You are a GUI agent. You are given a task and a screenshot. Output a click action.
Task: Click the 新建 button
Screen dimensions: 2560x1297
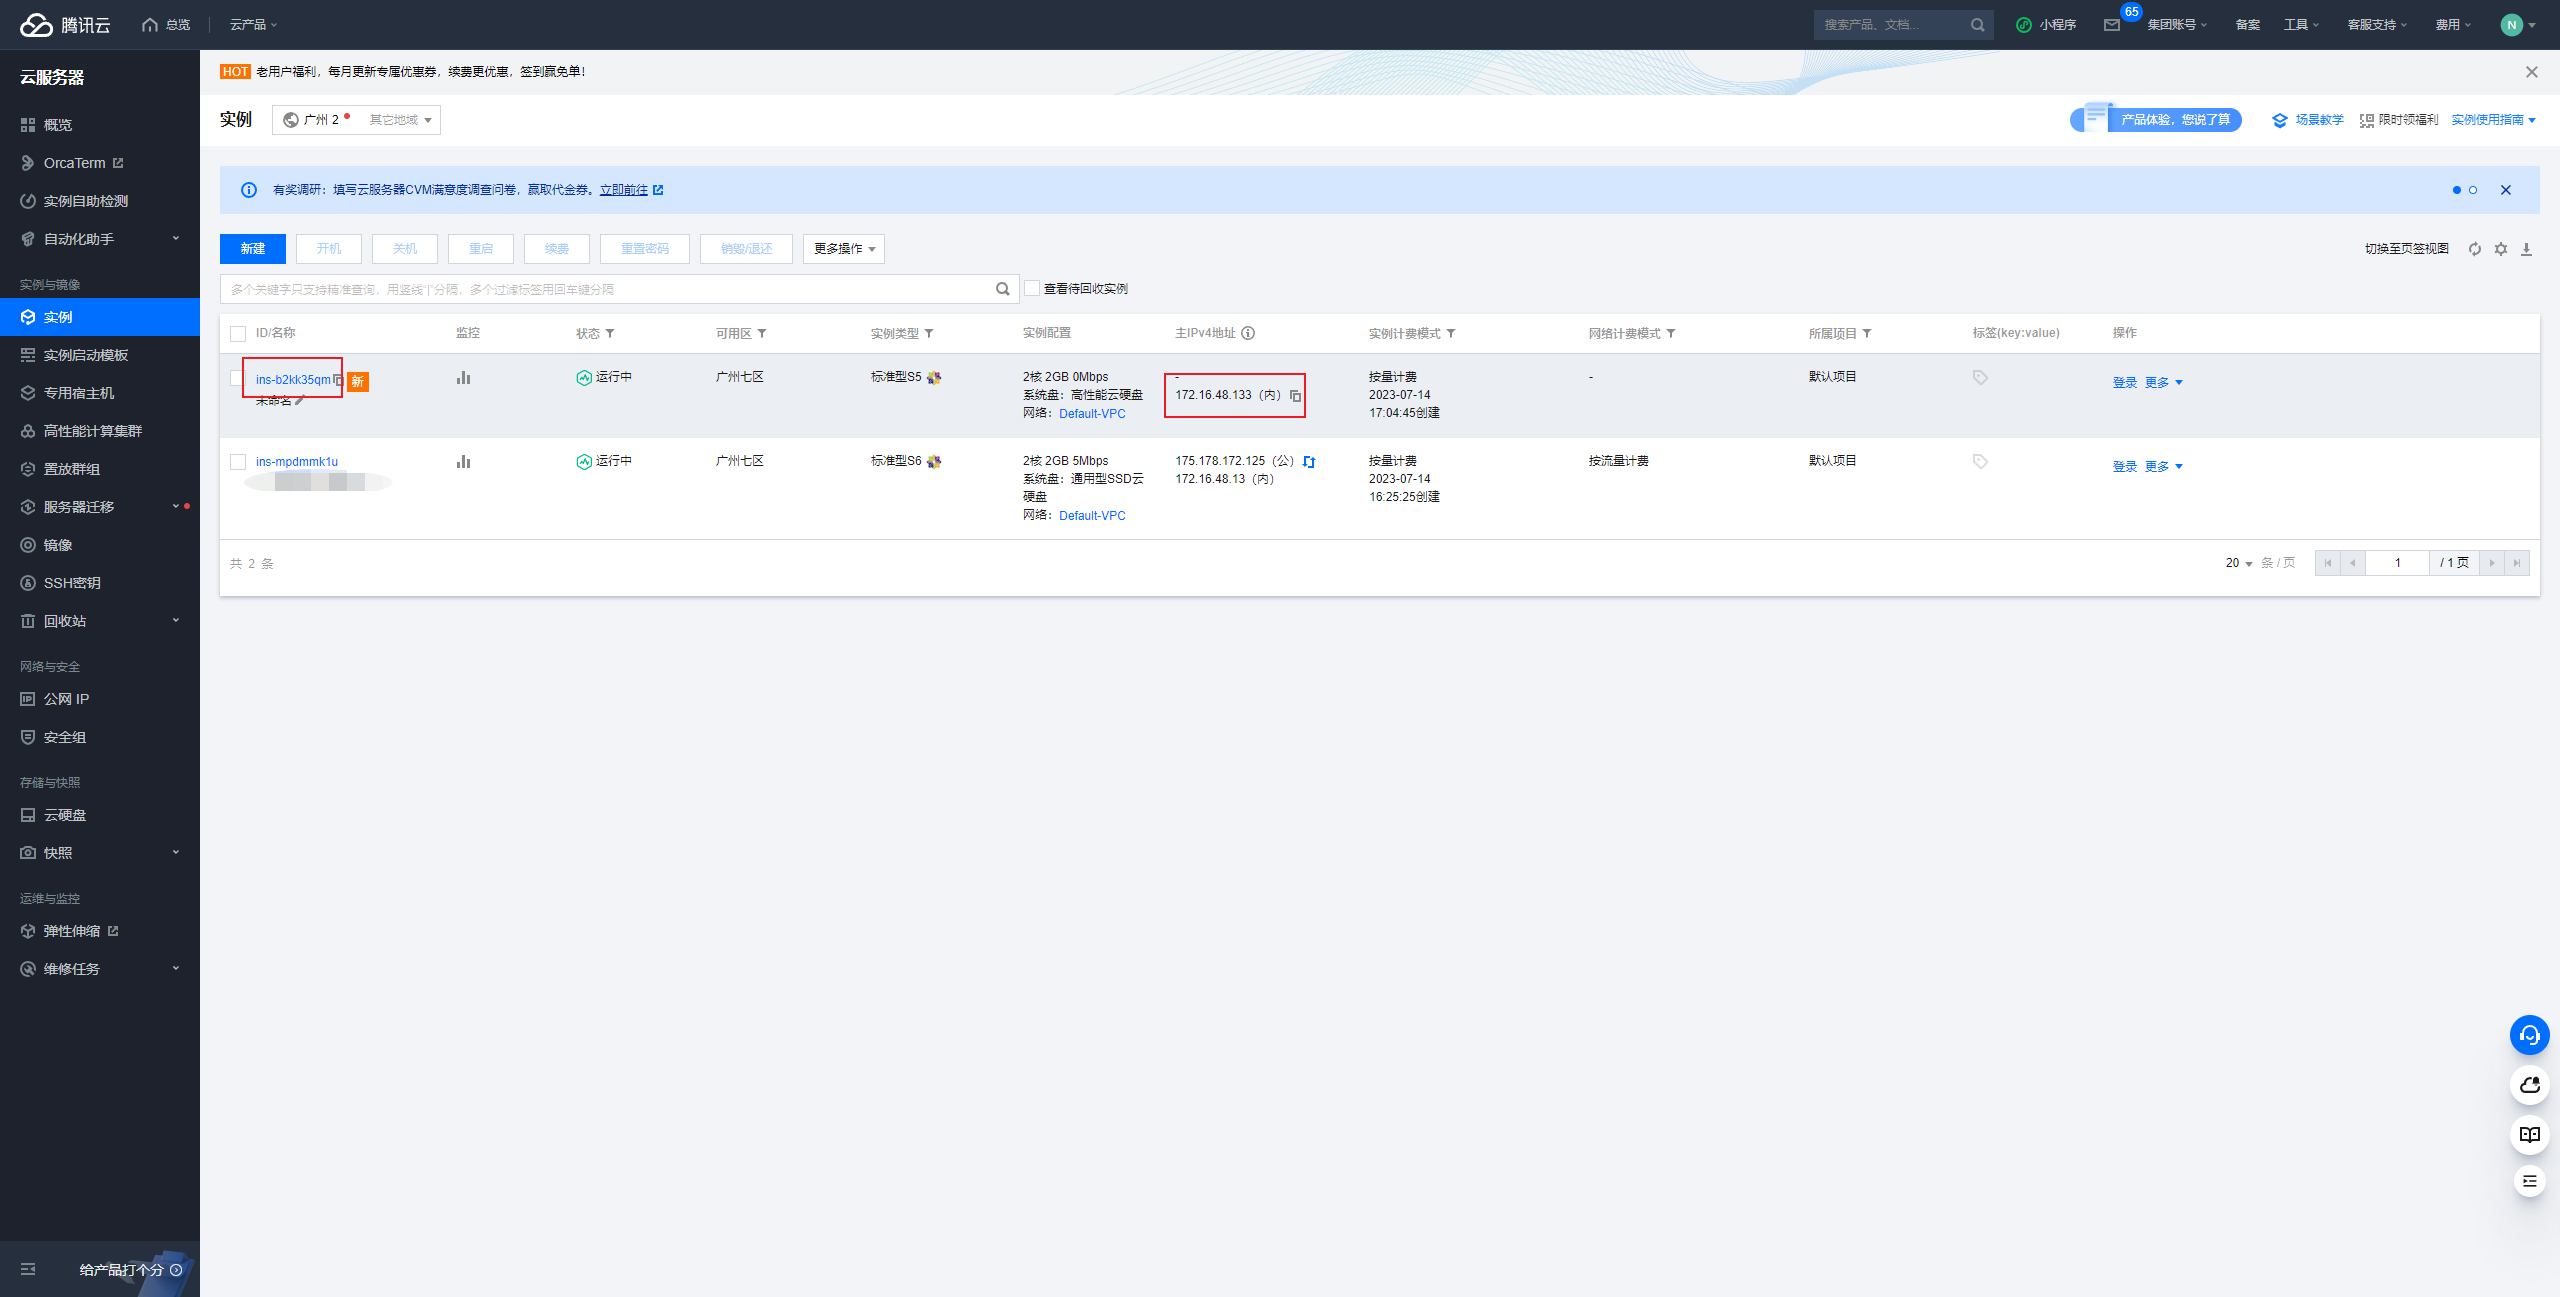tap(253, 249)
